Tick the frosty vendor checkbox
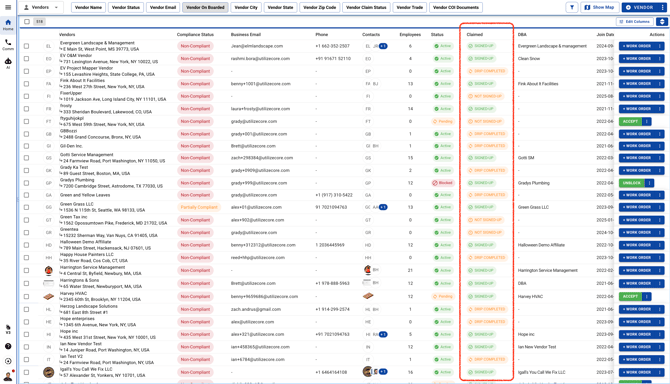This screenshot has width=670, height=384. [x=26, y=109]
